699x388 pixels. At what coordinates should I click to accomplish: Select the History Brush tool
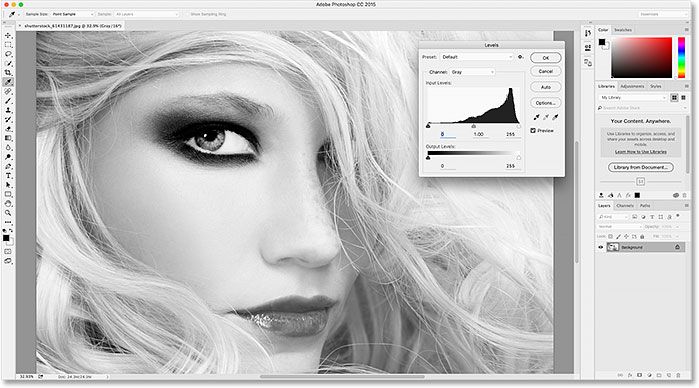(x=8, y=120)
